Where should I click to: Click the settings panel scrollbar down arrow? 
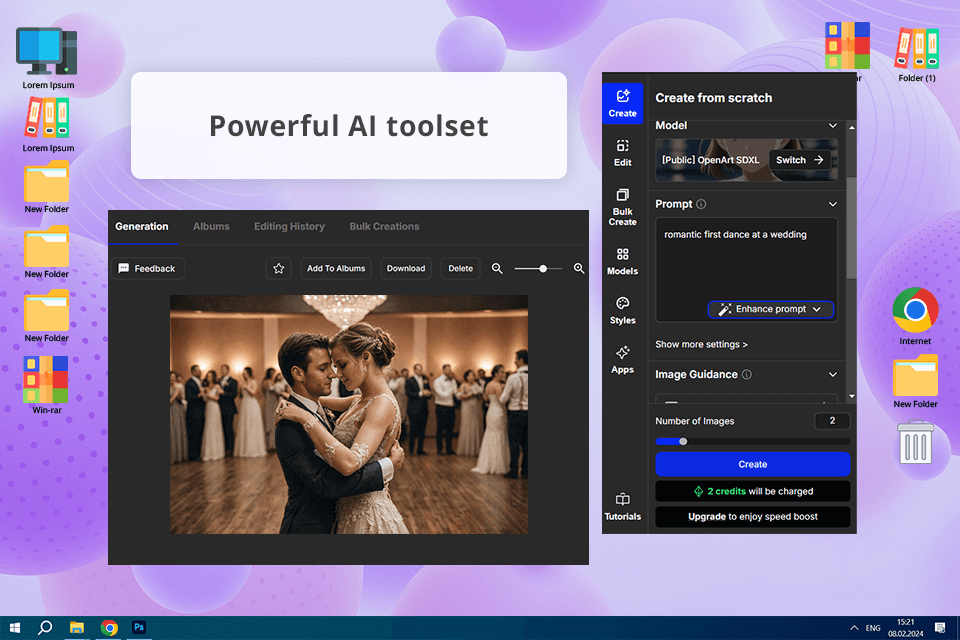pos(852,396)
